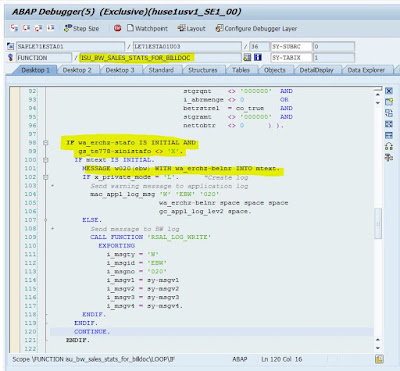Click the bottom tool icon in side toolbar
Screen dimensions: 400x371
(x=389, y=157)
